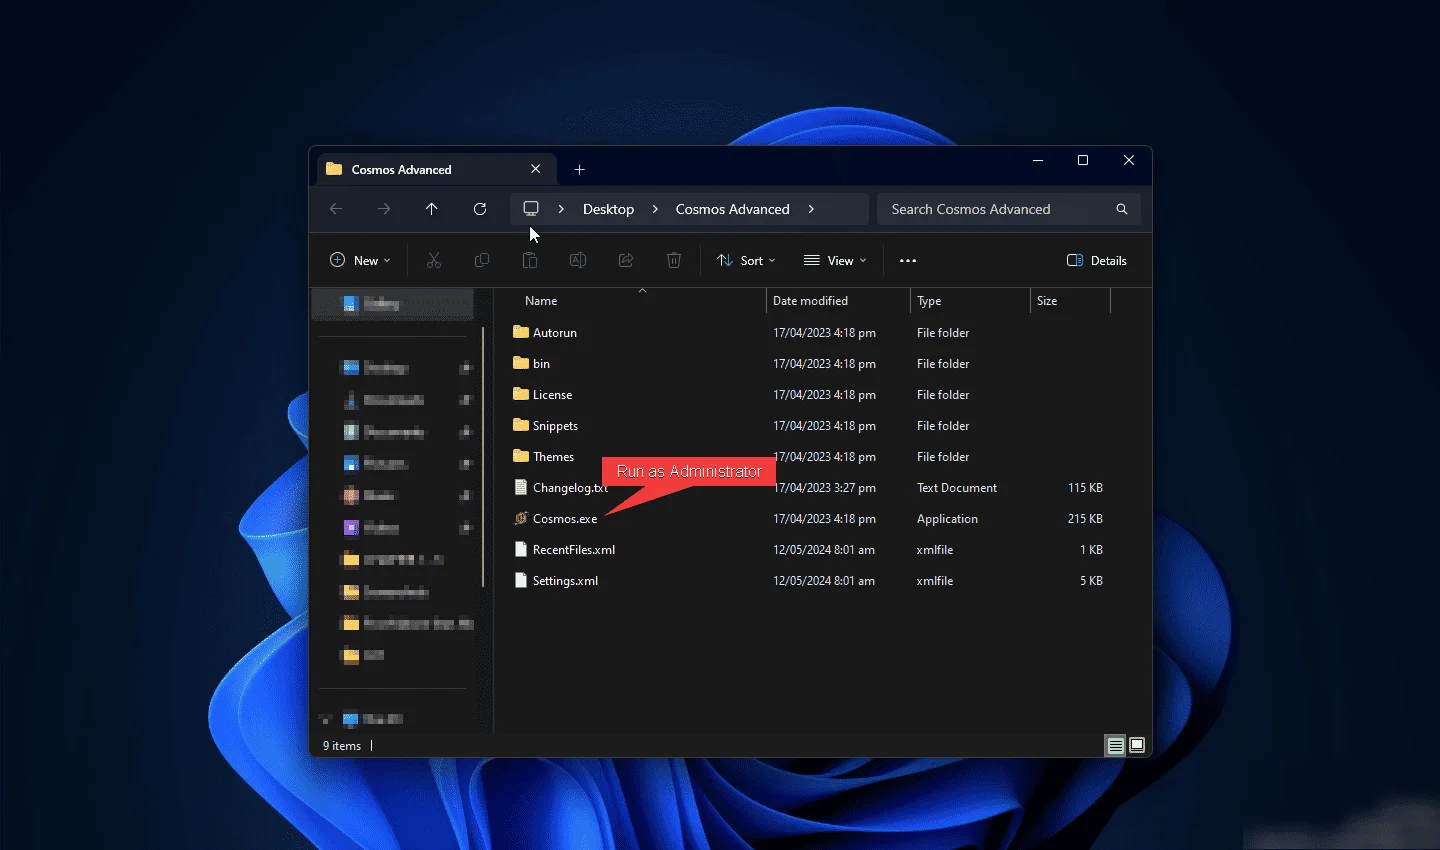
Task: Select the Autorun folder icon
Action: click(520, 332)
